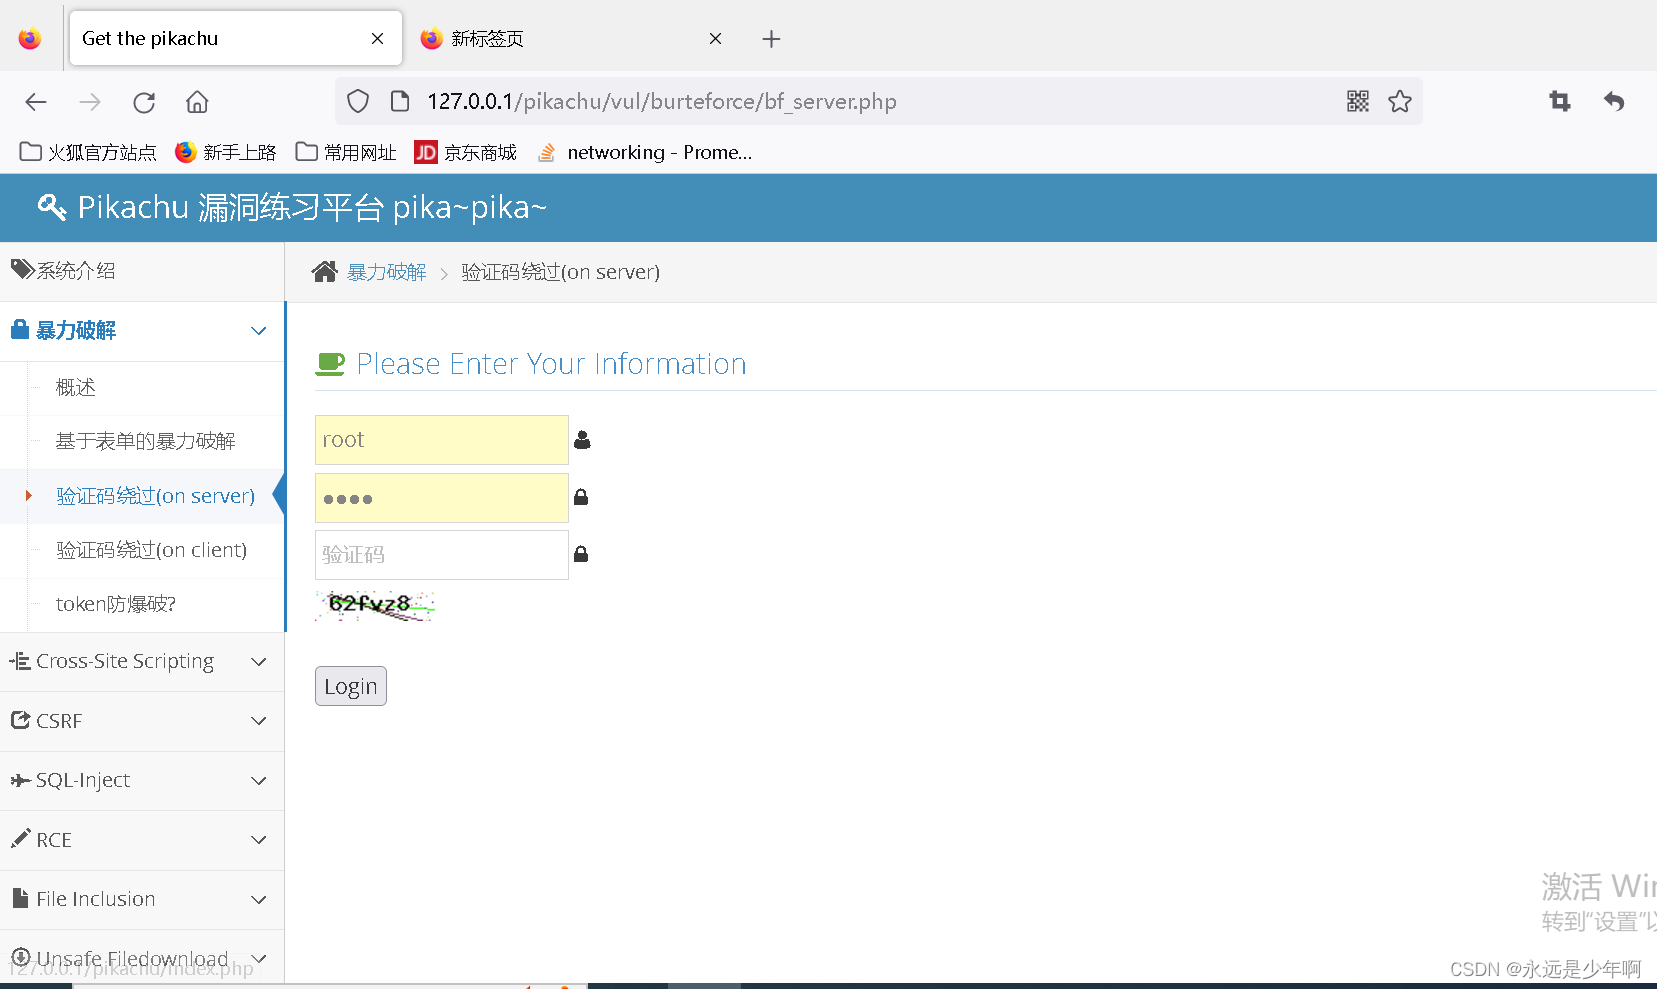
Task: Expand the CSRF chevron
Action: click(259, 721)
